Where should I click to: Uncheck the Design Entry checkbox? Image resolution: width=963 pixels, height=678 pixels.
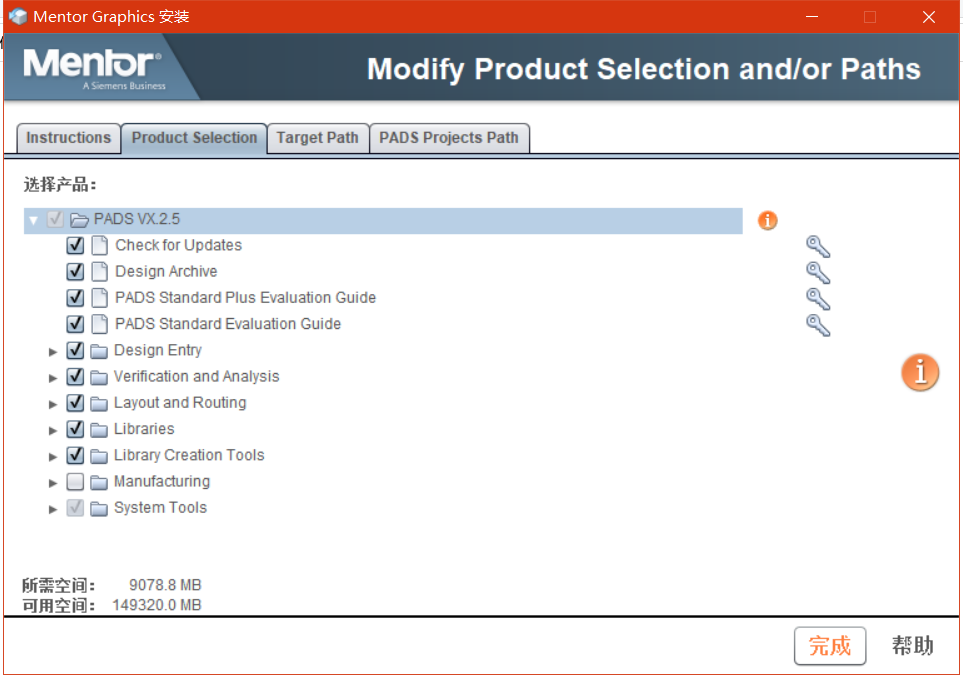(x=75, y=350)
